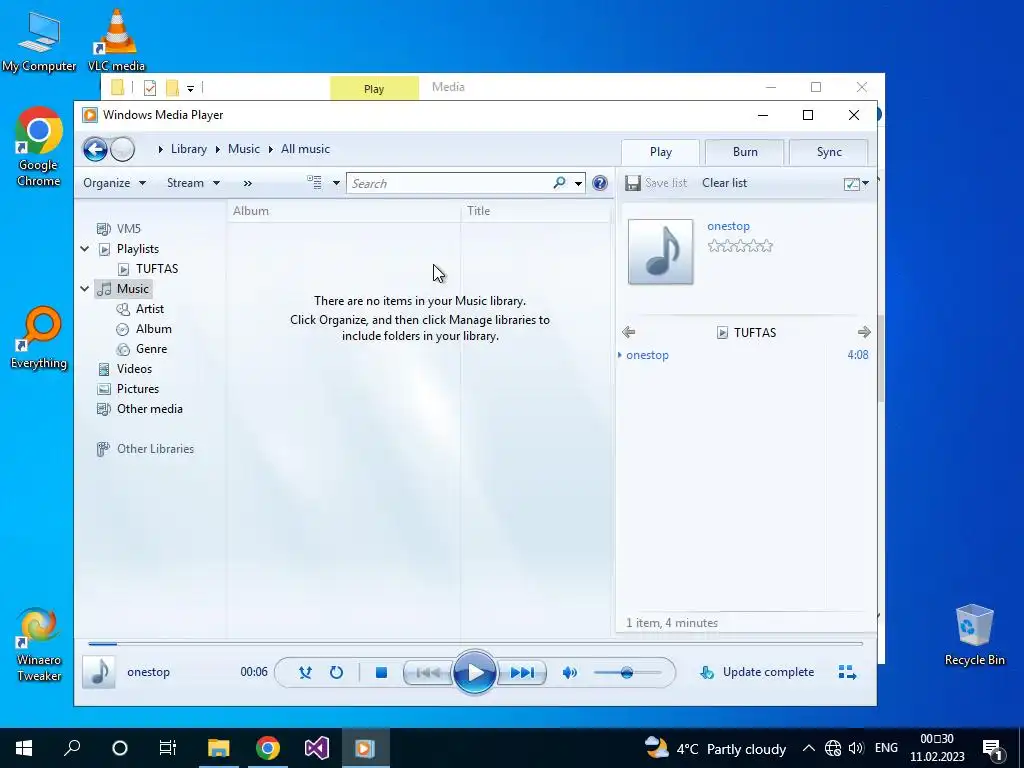Screen dimensions: 1024x768
Task: Open the View options icon
Action: click(x=315, y=183)
